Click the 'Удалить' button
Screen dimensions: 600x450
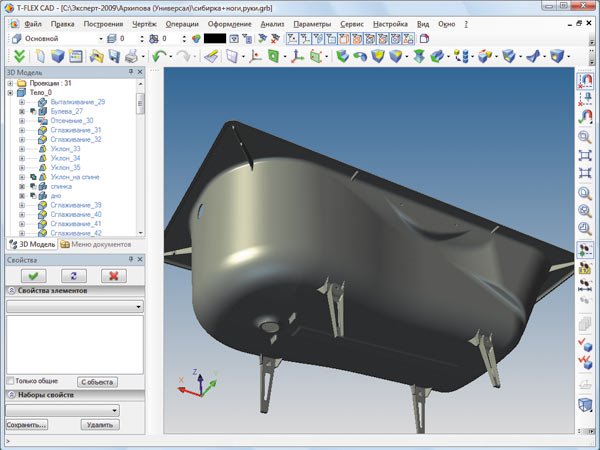click(x=100, y=425)
